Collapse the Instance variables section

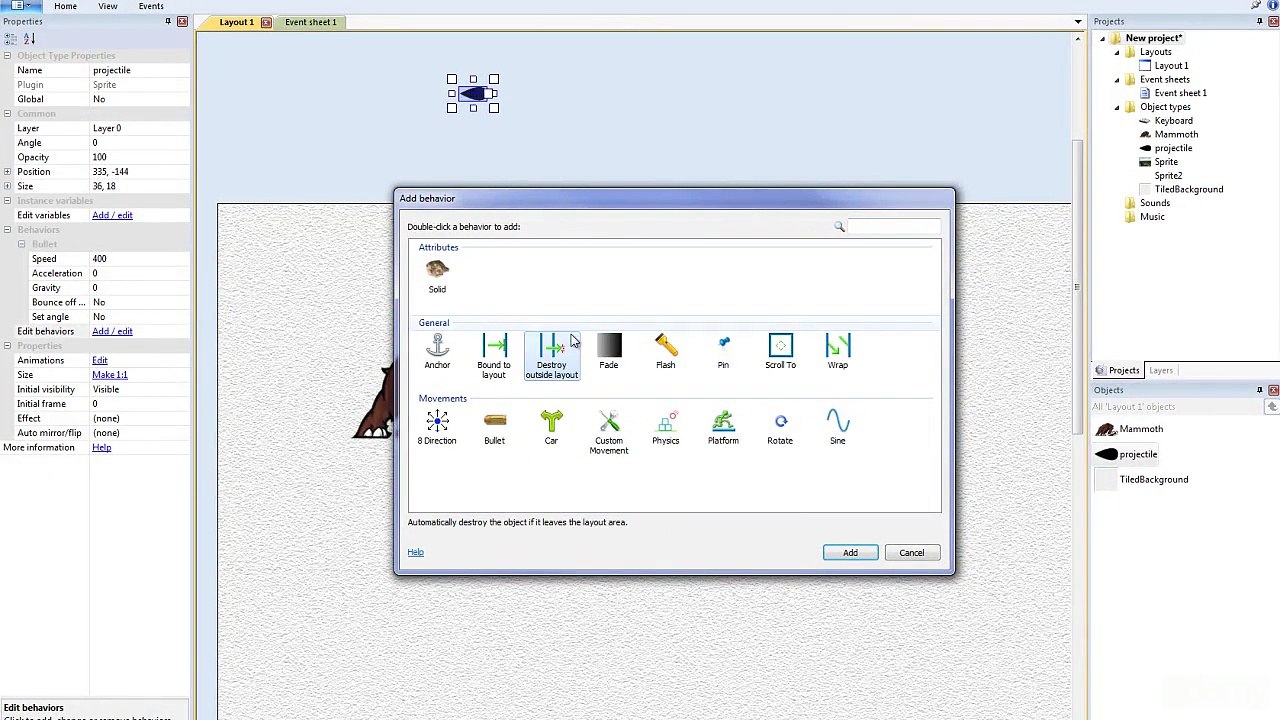(x=7, y=201)
